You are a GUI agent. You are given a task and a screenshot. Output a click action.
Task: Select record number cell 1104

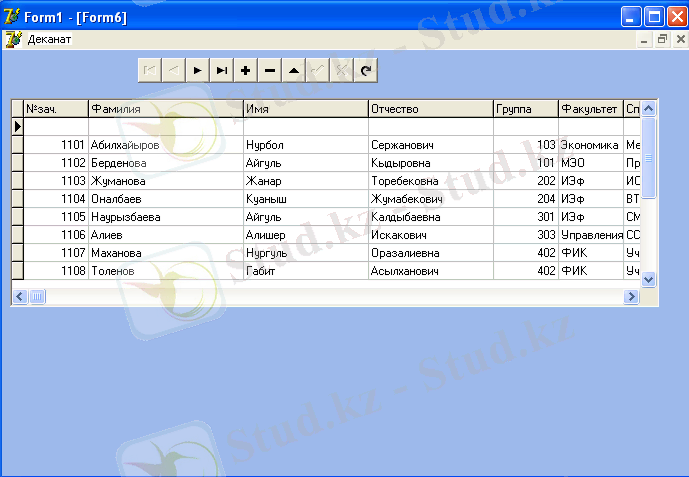coord(56,199)
